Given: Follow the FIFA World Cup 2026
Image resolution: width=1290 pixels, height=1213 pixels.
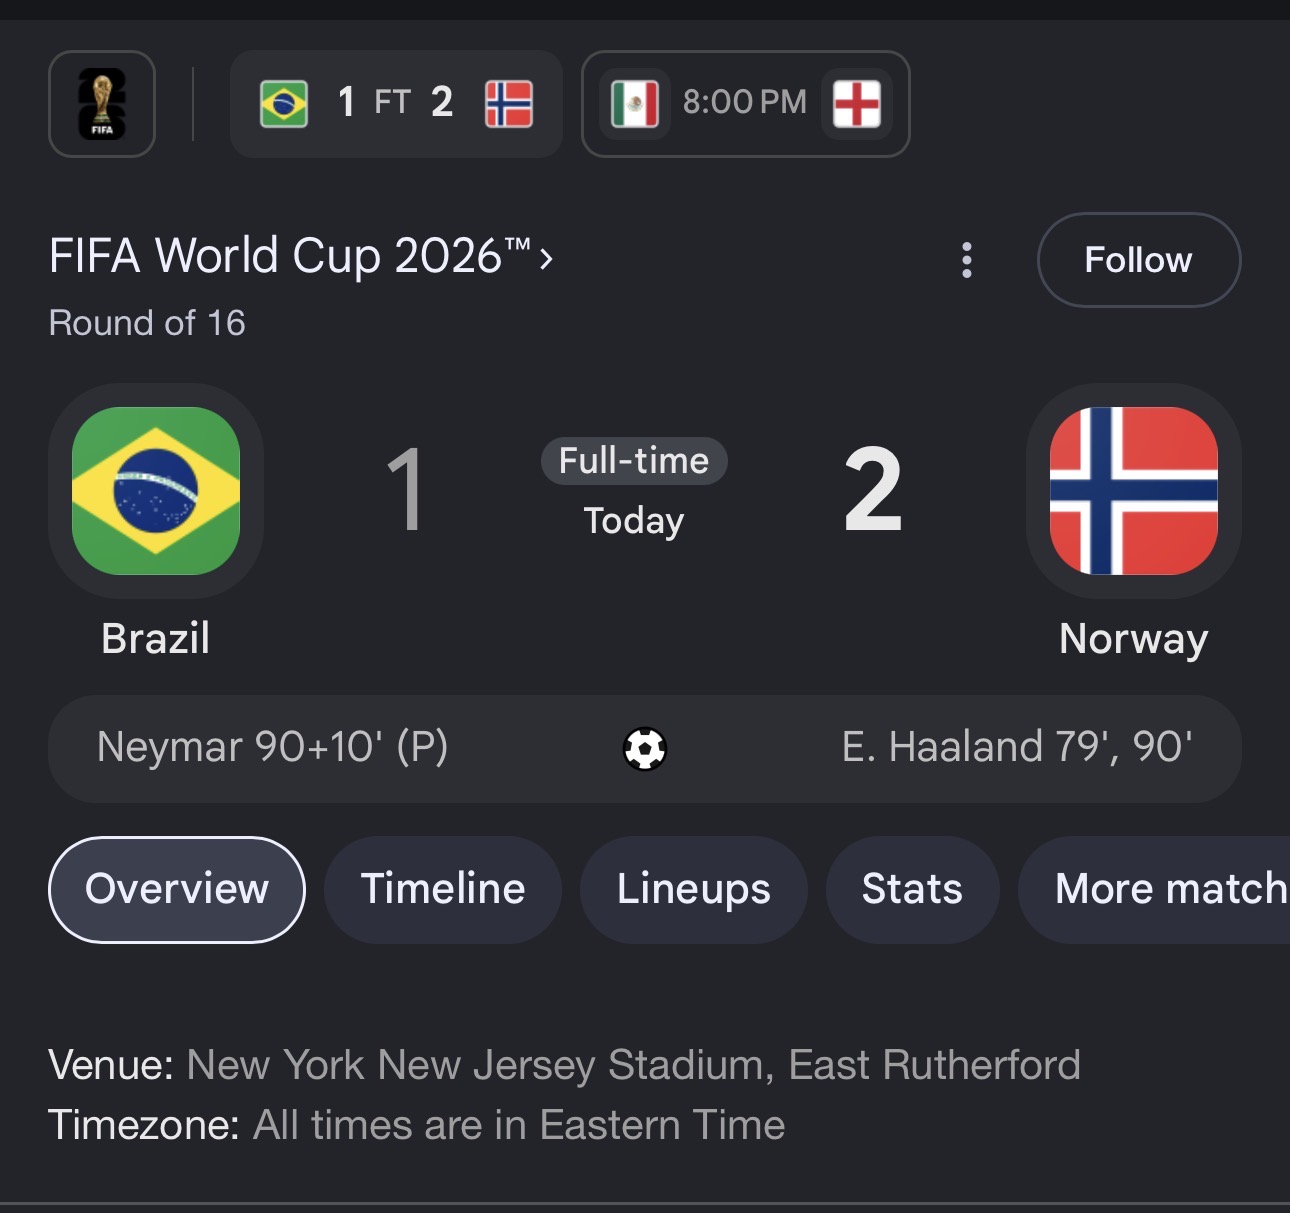Looking at the screenshot, I should [x=1139, y=260].
